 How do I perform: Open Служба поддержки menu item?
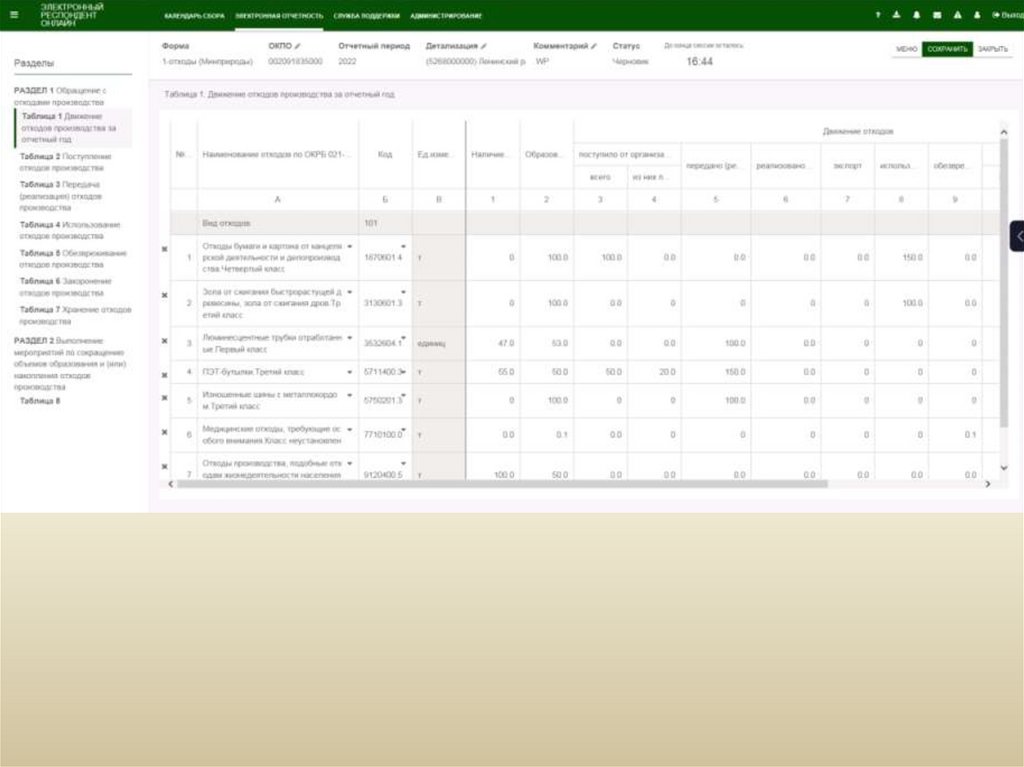(x=366, y=16)
